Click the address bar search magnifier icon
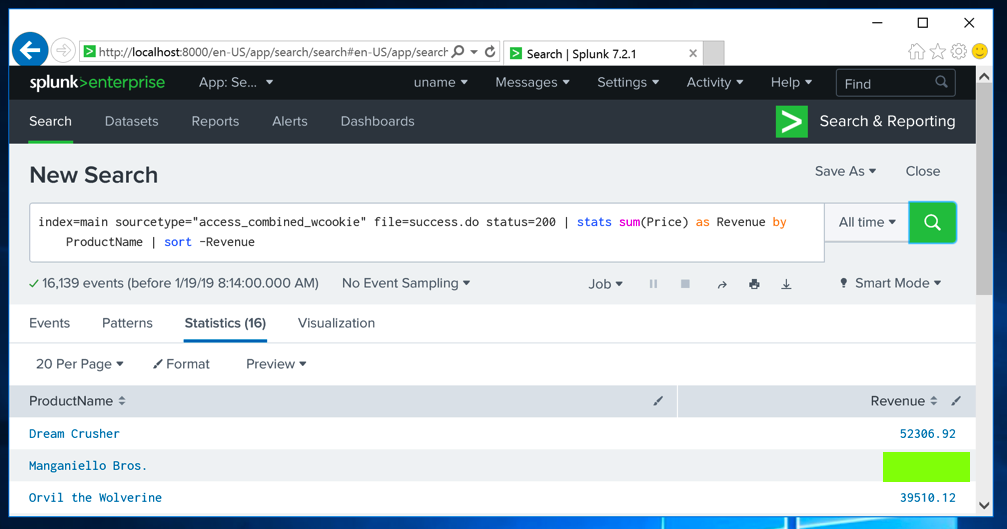 [458, 51]
